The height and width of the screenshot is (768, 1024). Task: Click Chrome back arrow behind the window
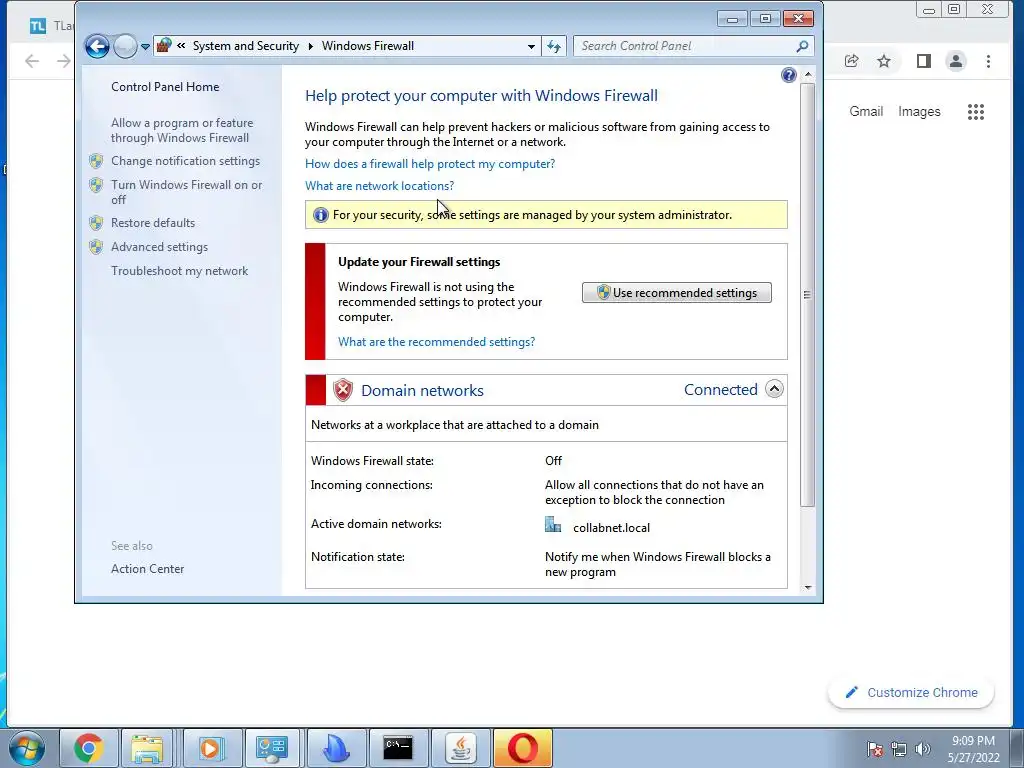(x=31, y=61)
